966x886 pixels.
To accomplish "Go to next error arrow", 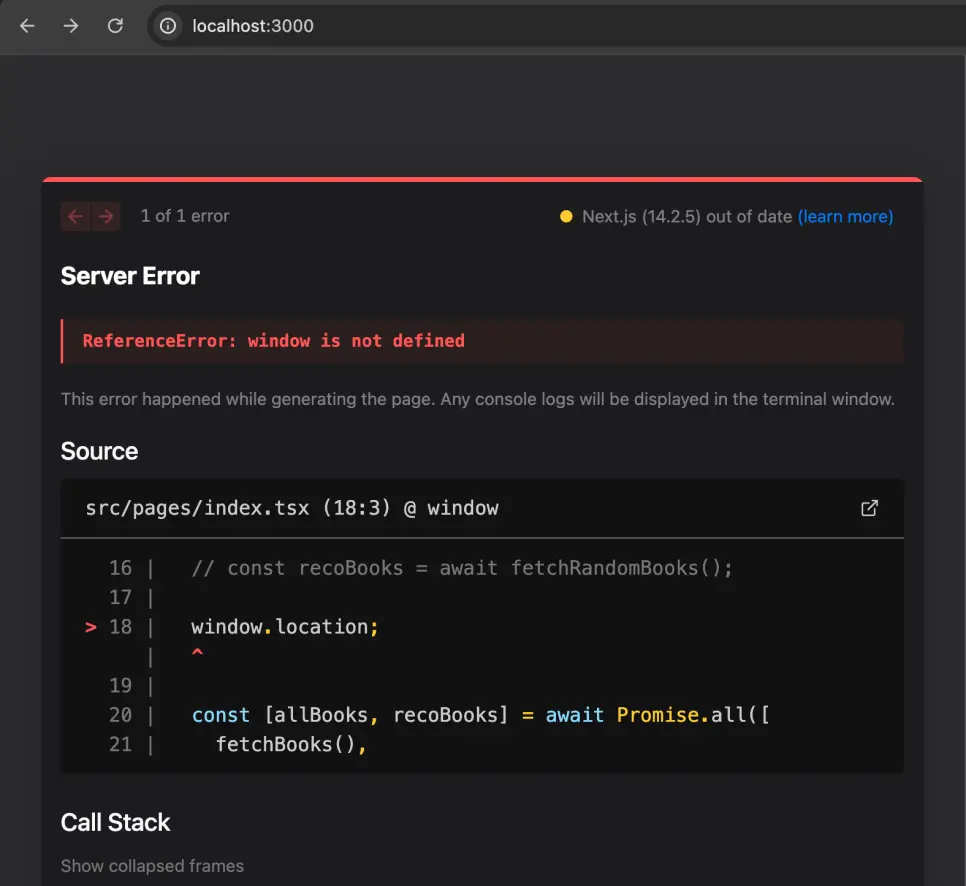I will tap(106, 216).
